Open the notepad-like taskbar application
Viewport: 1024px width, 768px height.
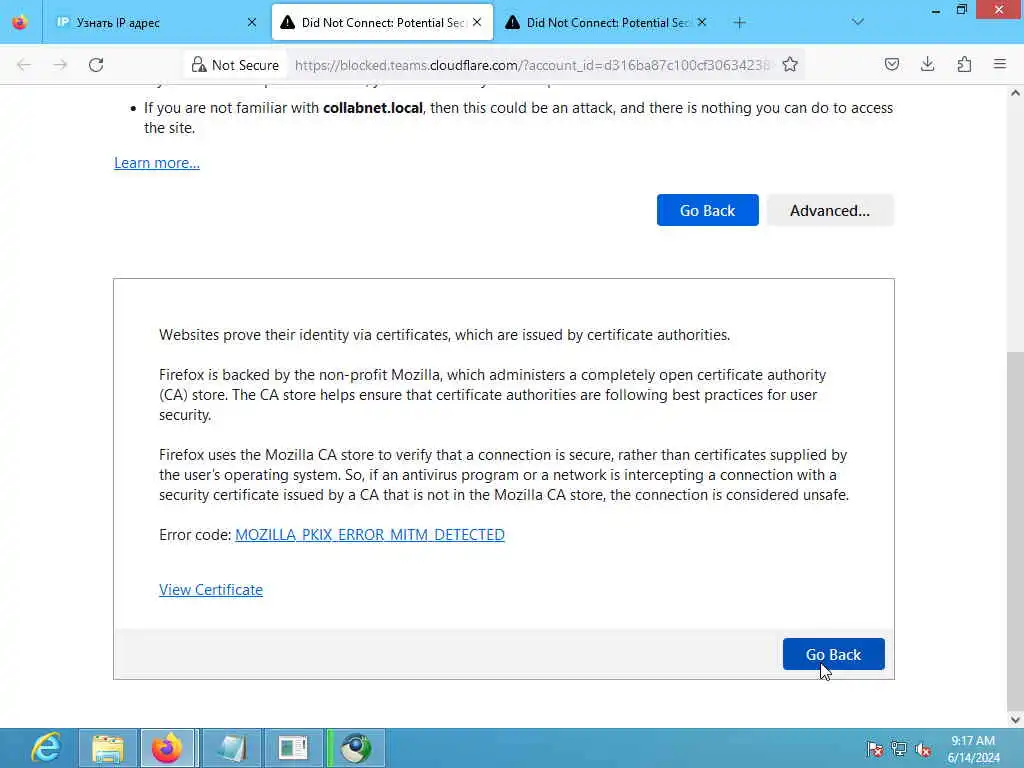pos(232,748)
